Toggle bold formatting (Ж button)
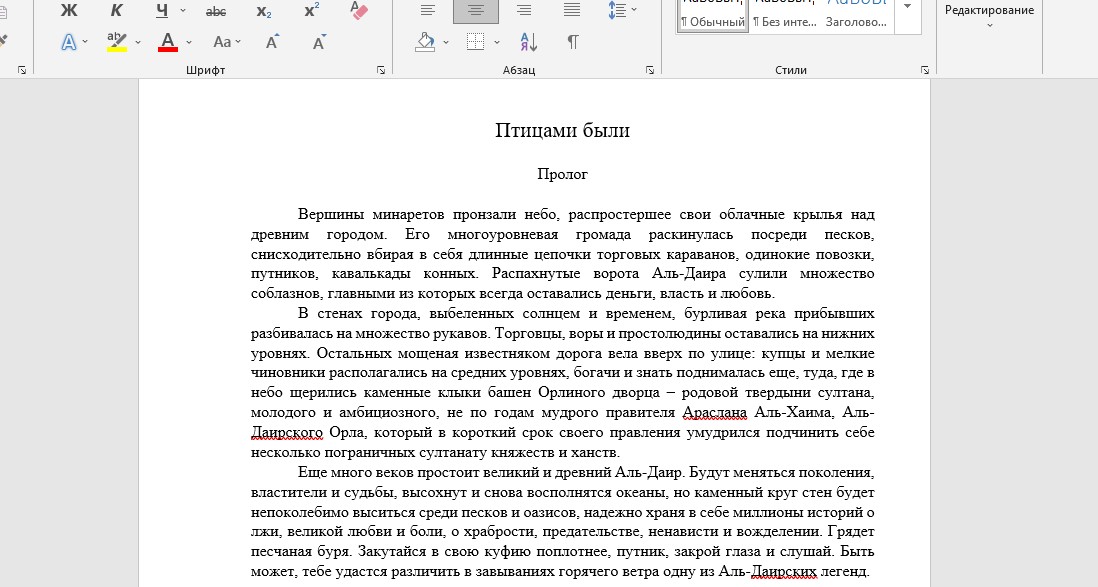Image resolution: width=1098 pixels, height=587 pixels. [69, 11]
